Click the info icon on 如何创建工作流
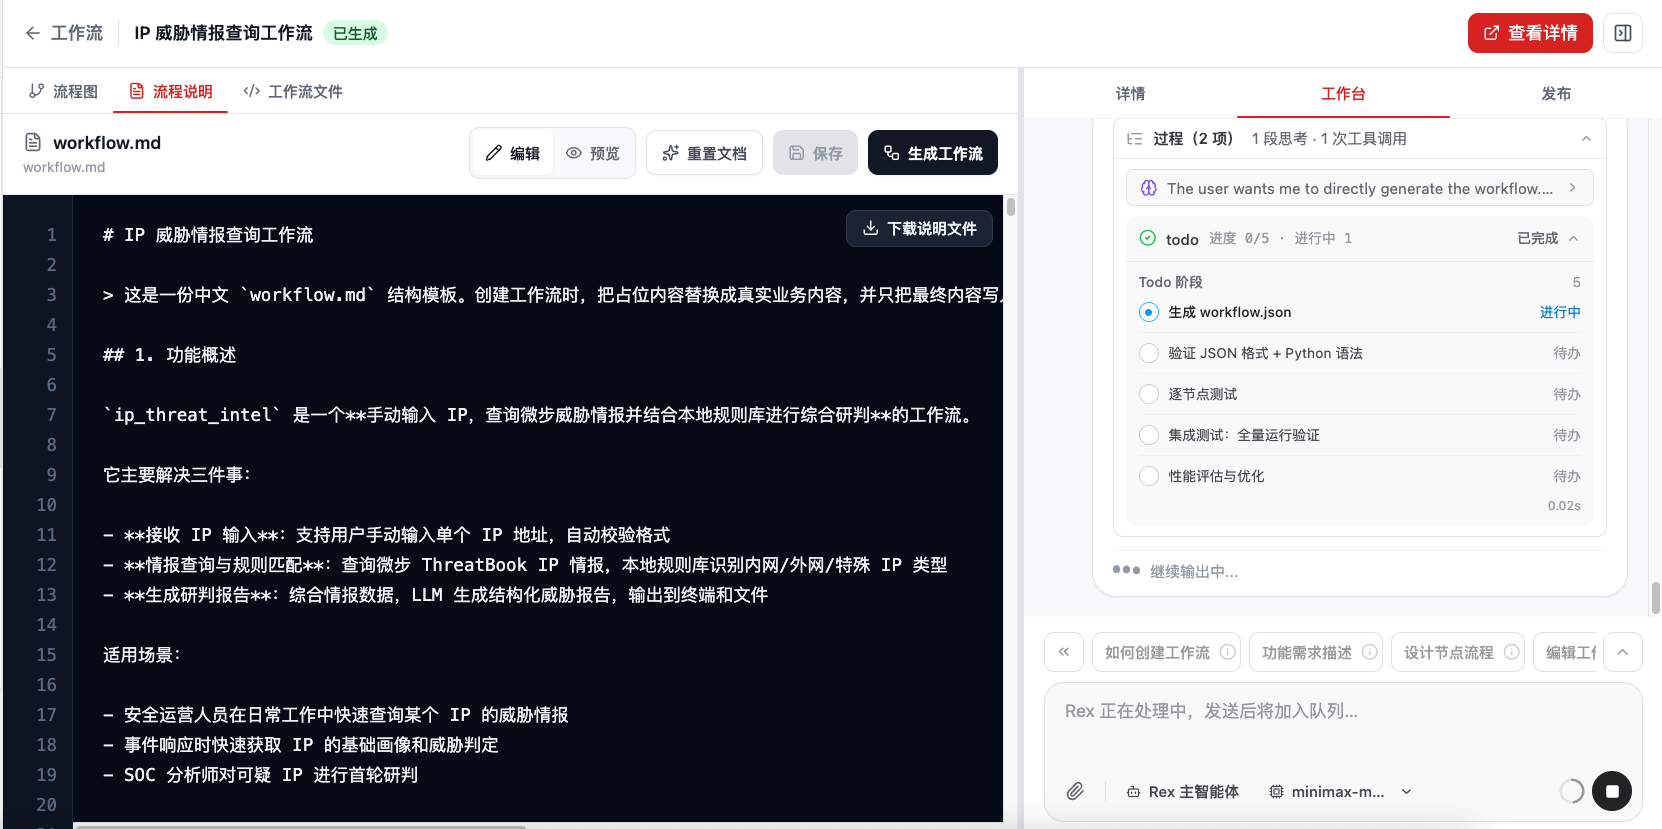Image resolution: width=1662 pixels, height=829 pixels. pos(1228,652)
